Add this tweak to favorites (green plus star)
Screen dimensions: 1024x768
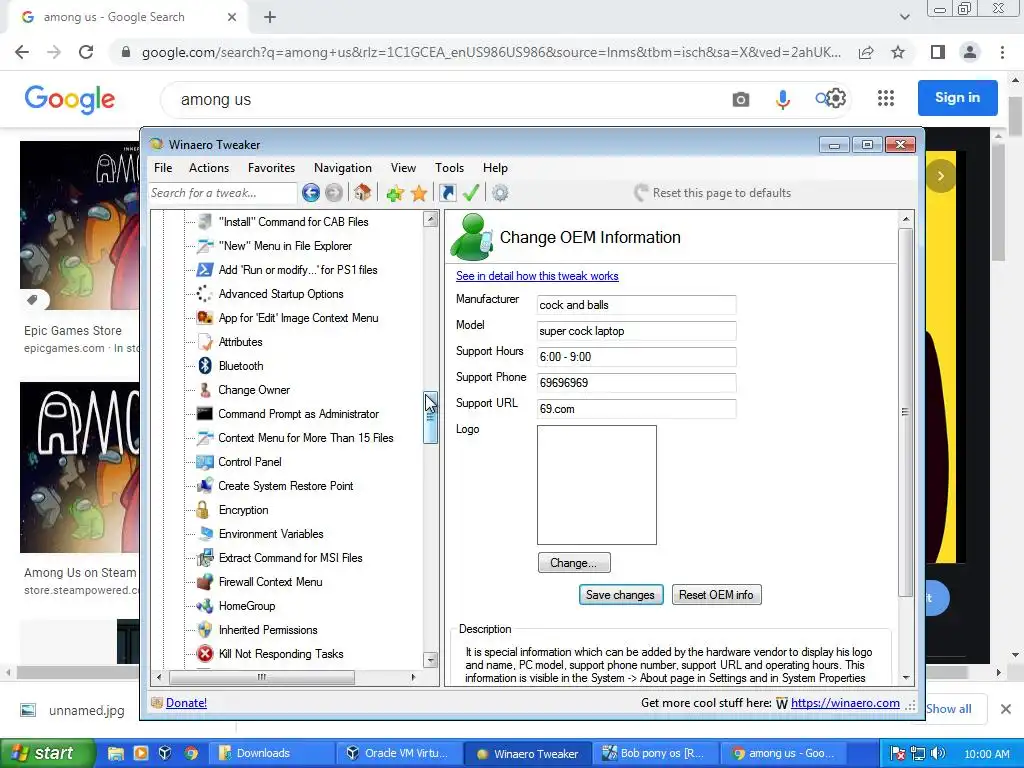394,193
